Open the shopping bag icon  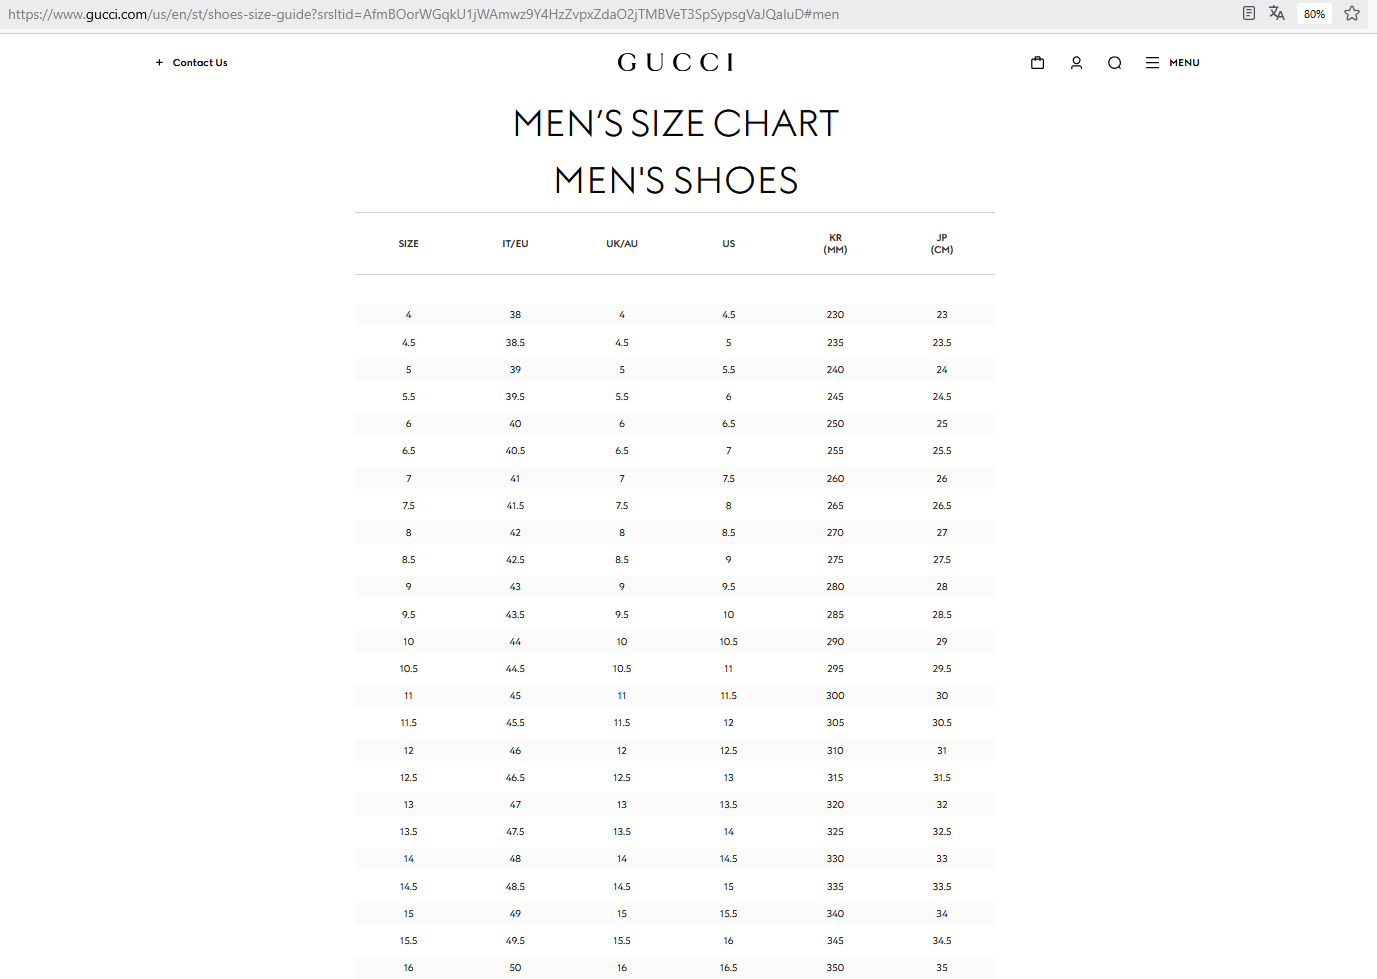pyautogui.click(x=1037, y=62)
